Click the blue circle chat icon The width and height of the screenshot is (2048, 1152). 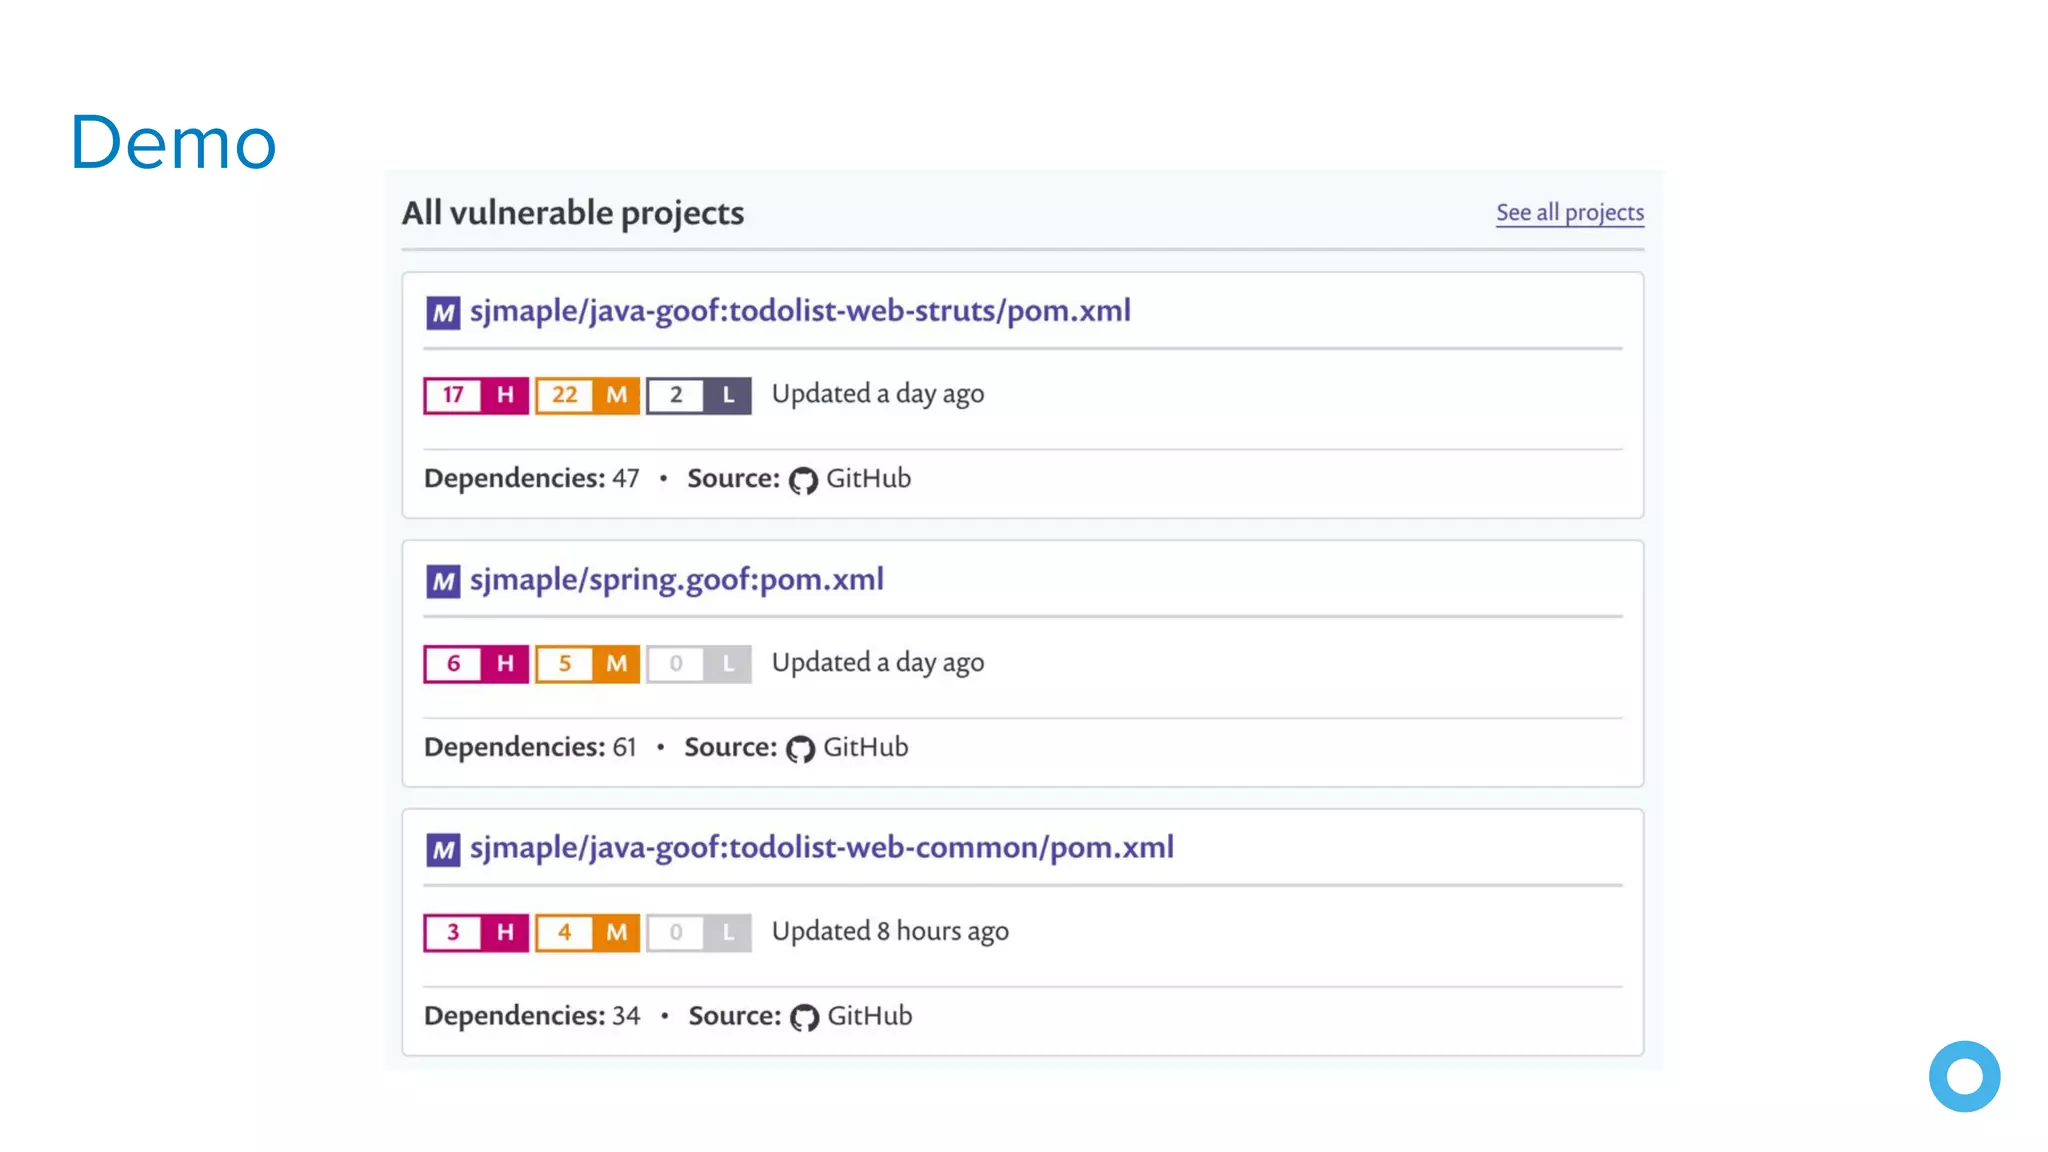[x=1964, y=1076]
